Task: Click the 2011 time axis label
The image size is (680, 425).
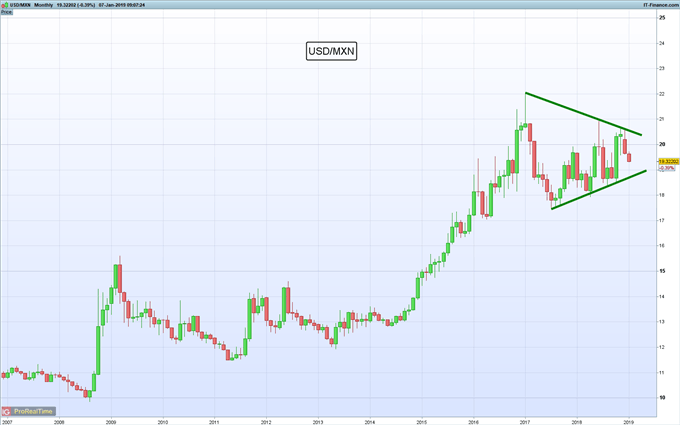Action: point(214,422)
